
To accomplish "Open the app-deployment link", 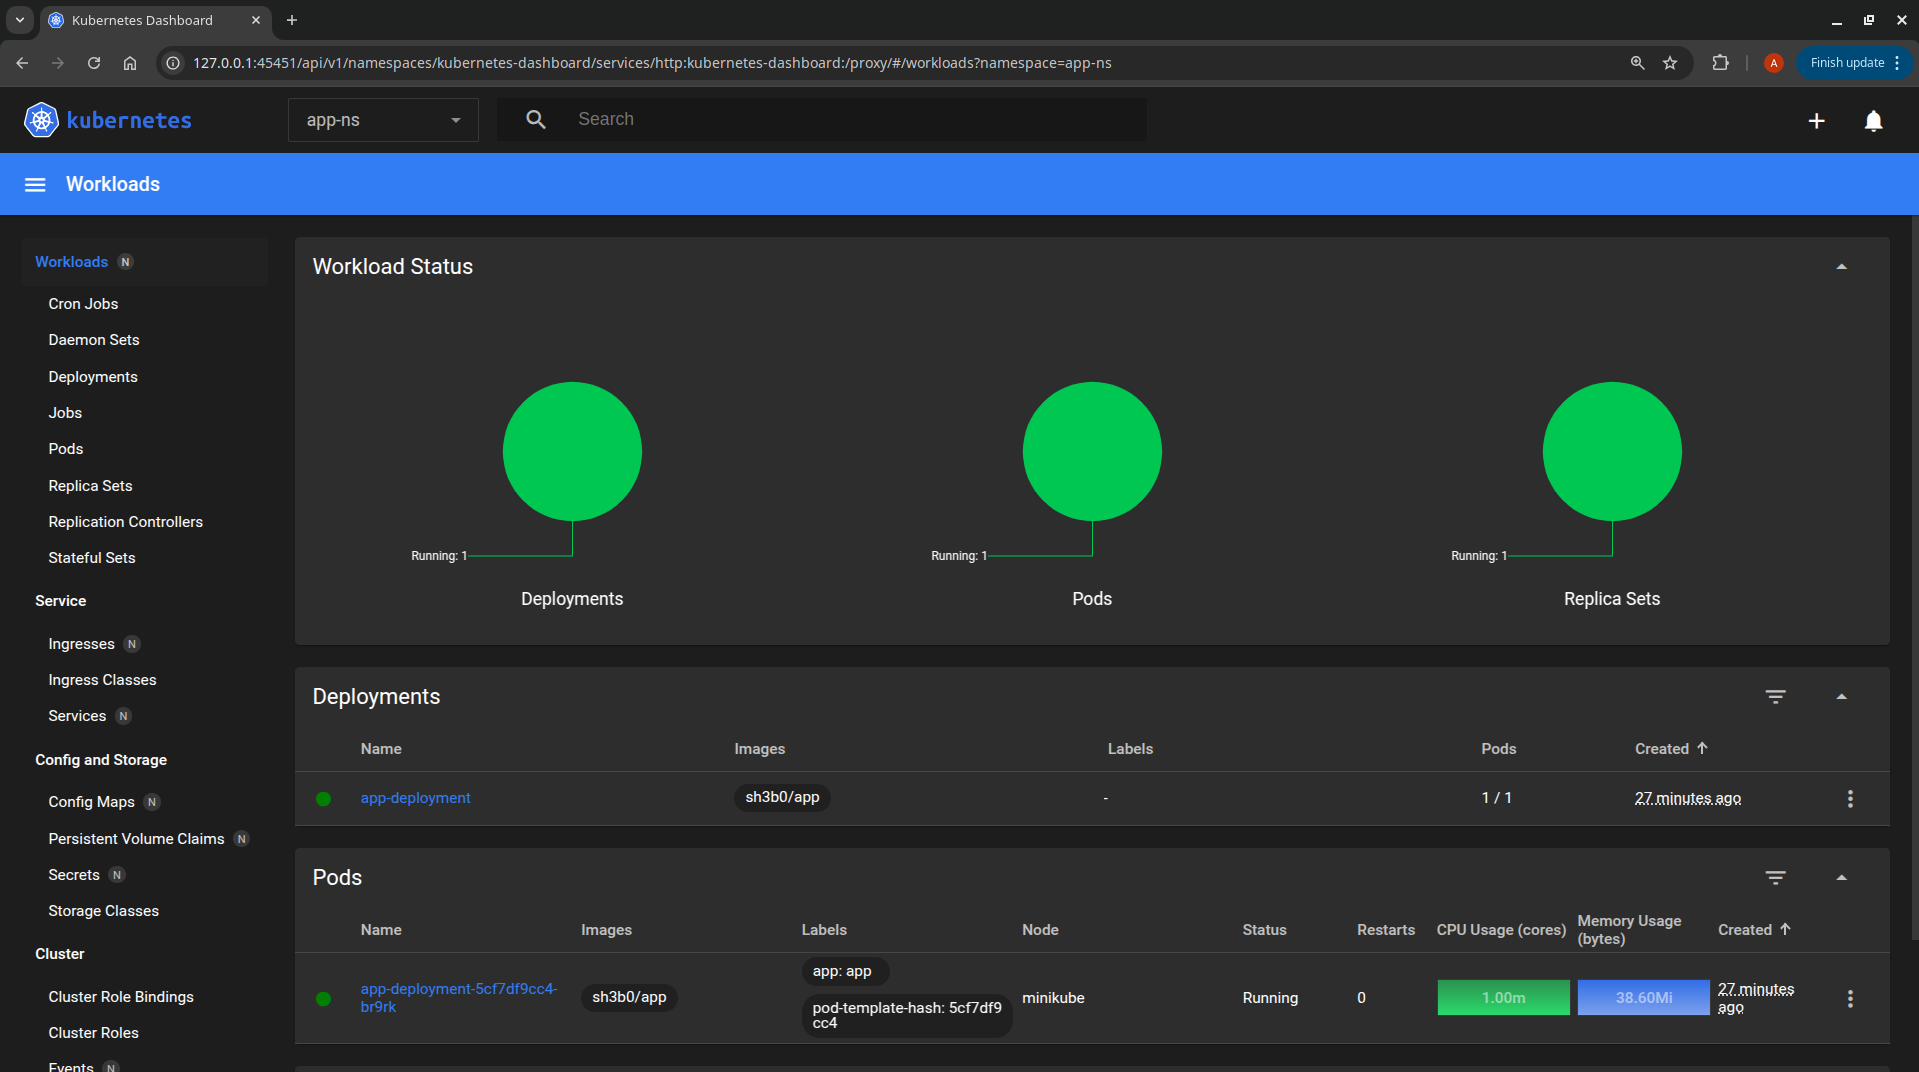I will 415,798.
